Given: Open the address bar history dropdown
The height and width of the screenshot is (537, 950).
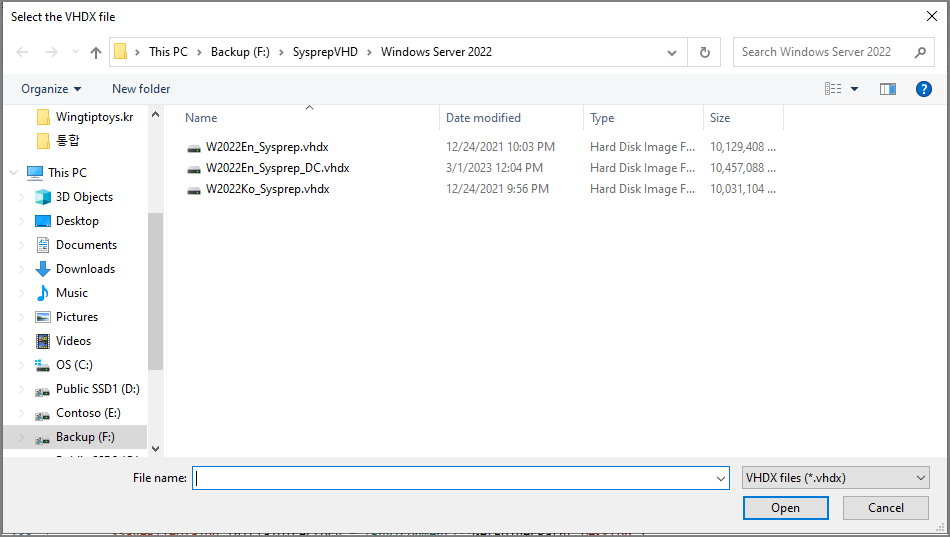Looking at the screenshot, I should [x=672, y=52].
